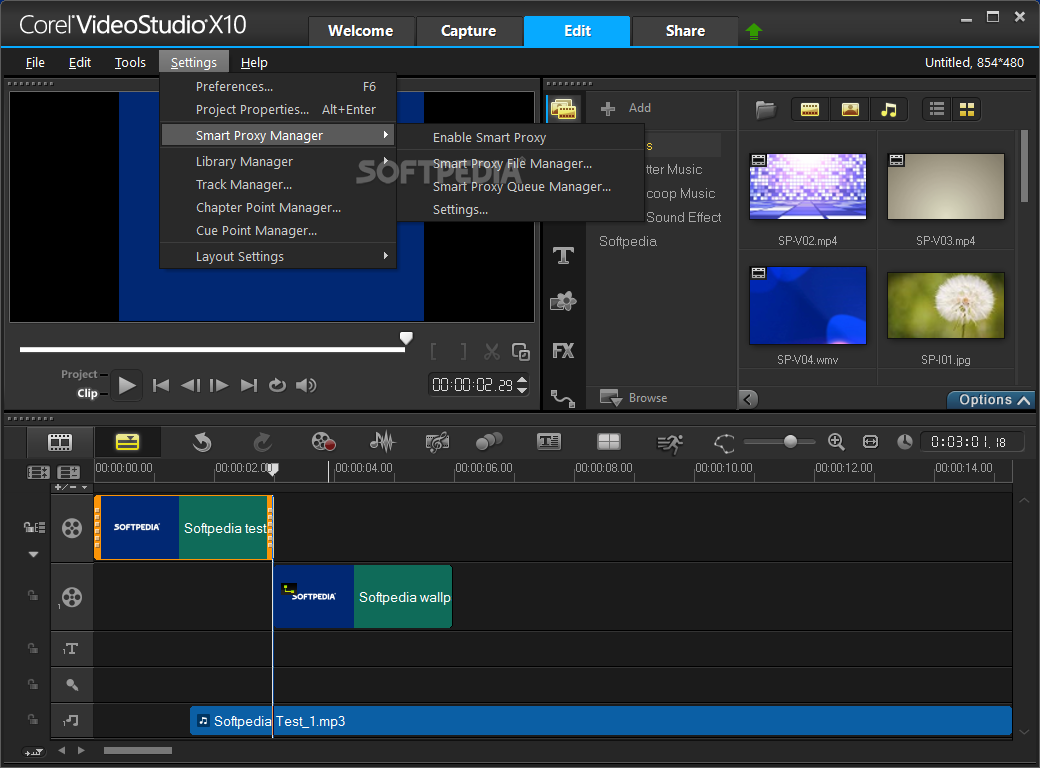Switch to the Share tab
The image size is (1040, 768).
(685, 31)
